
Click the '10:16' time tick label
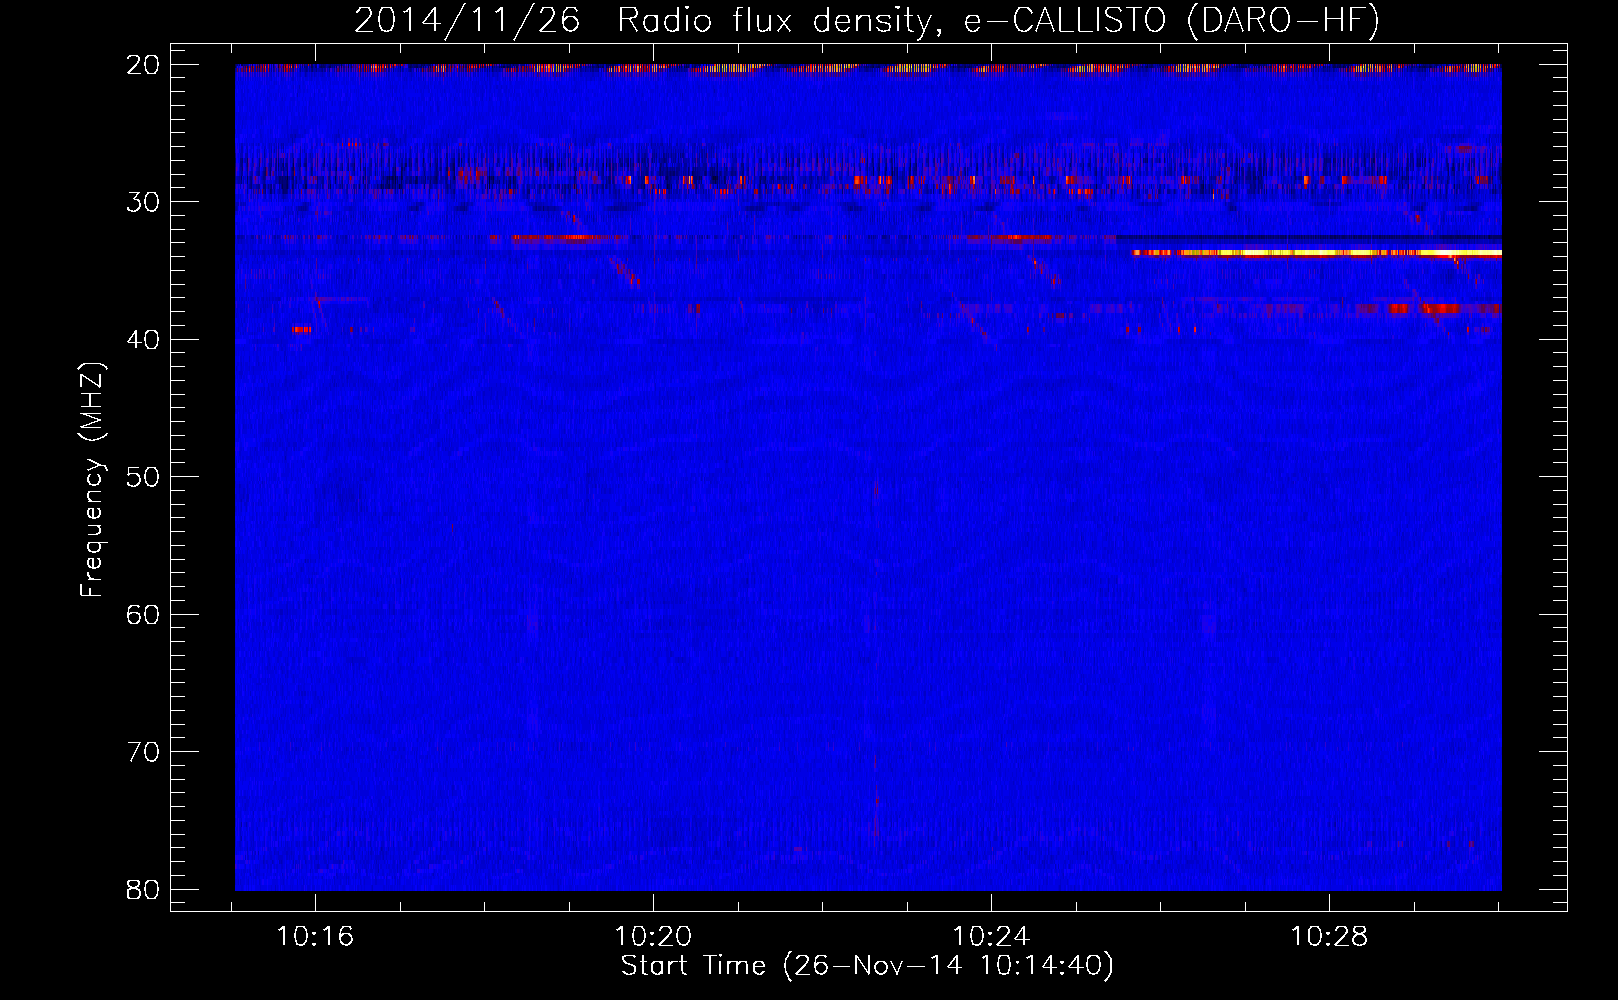click(x=315, y=937)
